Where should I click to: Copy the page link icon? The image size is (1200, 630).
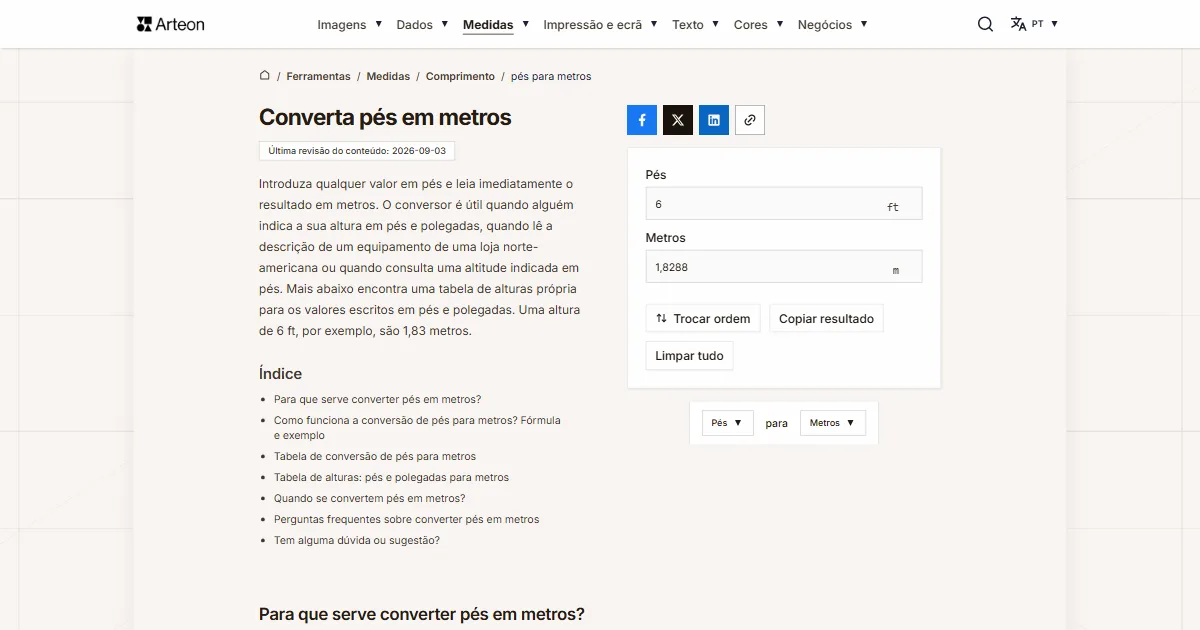[750, 120]
